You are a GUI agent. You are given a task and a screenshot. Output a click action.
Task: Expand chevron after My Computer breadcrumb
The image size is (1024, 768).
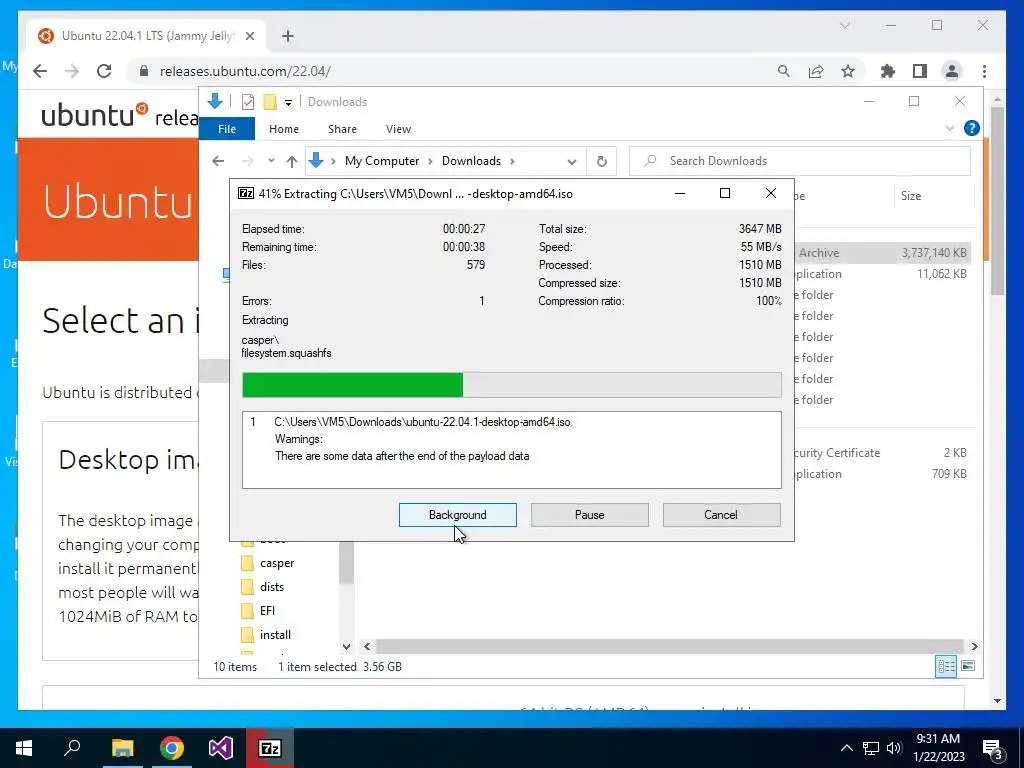[x=430, y=161]
